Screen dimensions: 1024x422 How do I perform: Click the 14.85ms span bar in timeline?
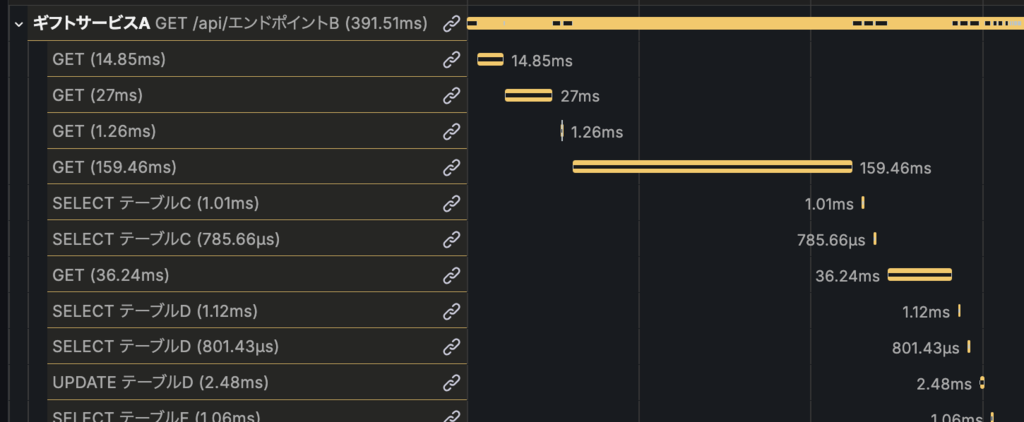pyautogui.click(x=490, y=60)
